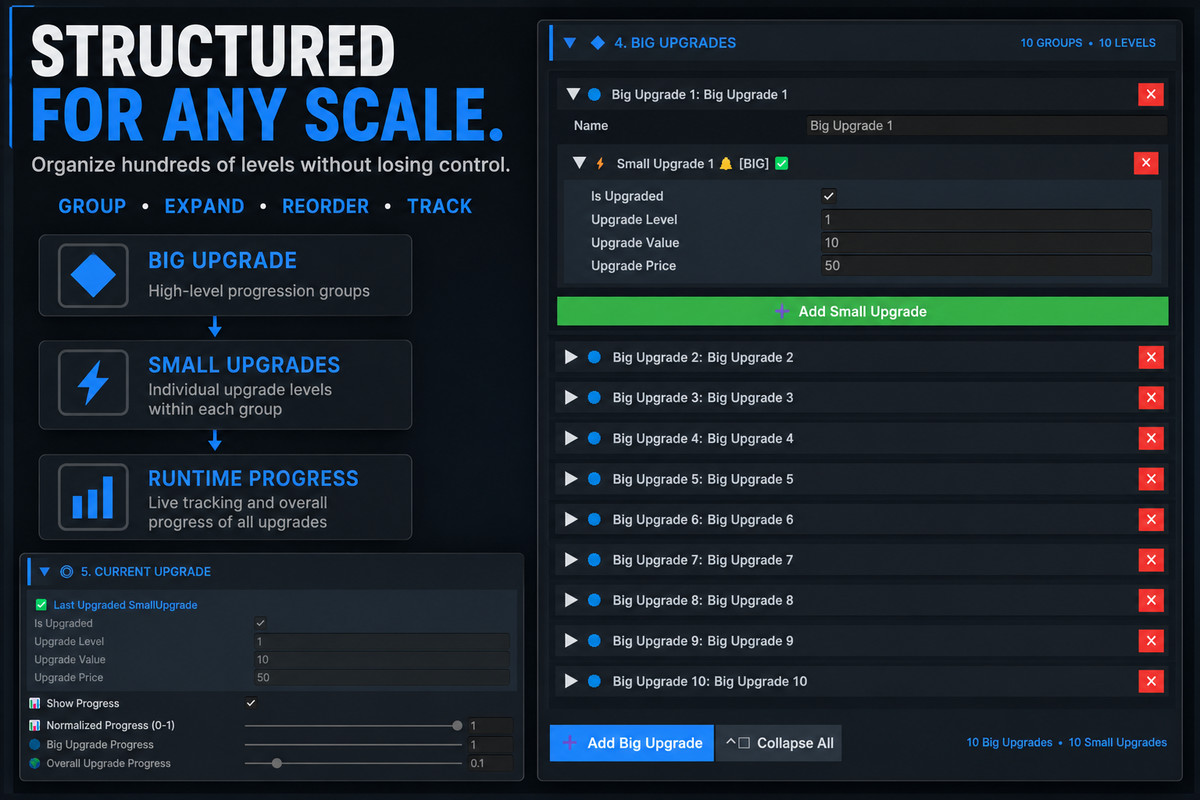Expand Big Upgrade 9 foldout
Viewport: 1200px width, 800px height.
click(x=571, y=641)
